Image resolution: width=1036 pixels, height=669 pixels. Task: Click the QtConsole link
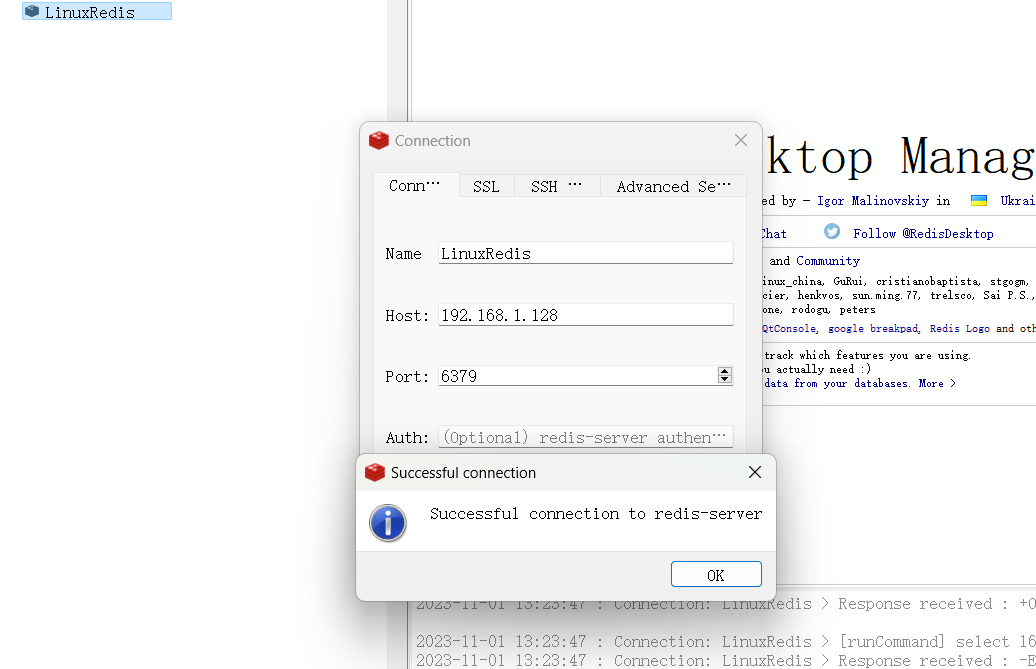(x=789, y=328)
